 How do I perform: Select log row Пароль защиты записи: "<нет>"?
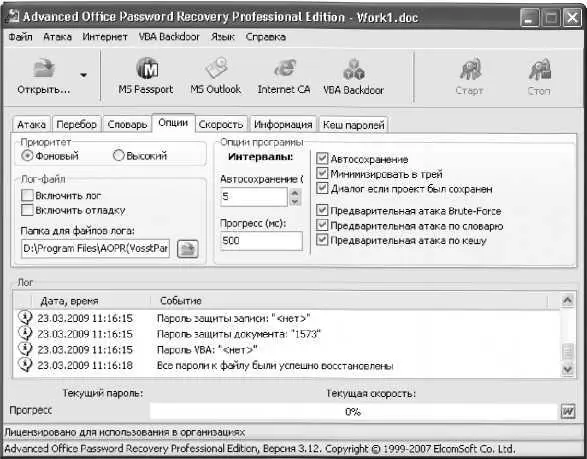(287, 318)
